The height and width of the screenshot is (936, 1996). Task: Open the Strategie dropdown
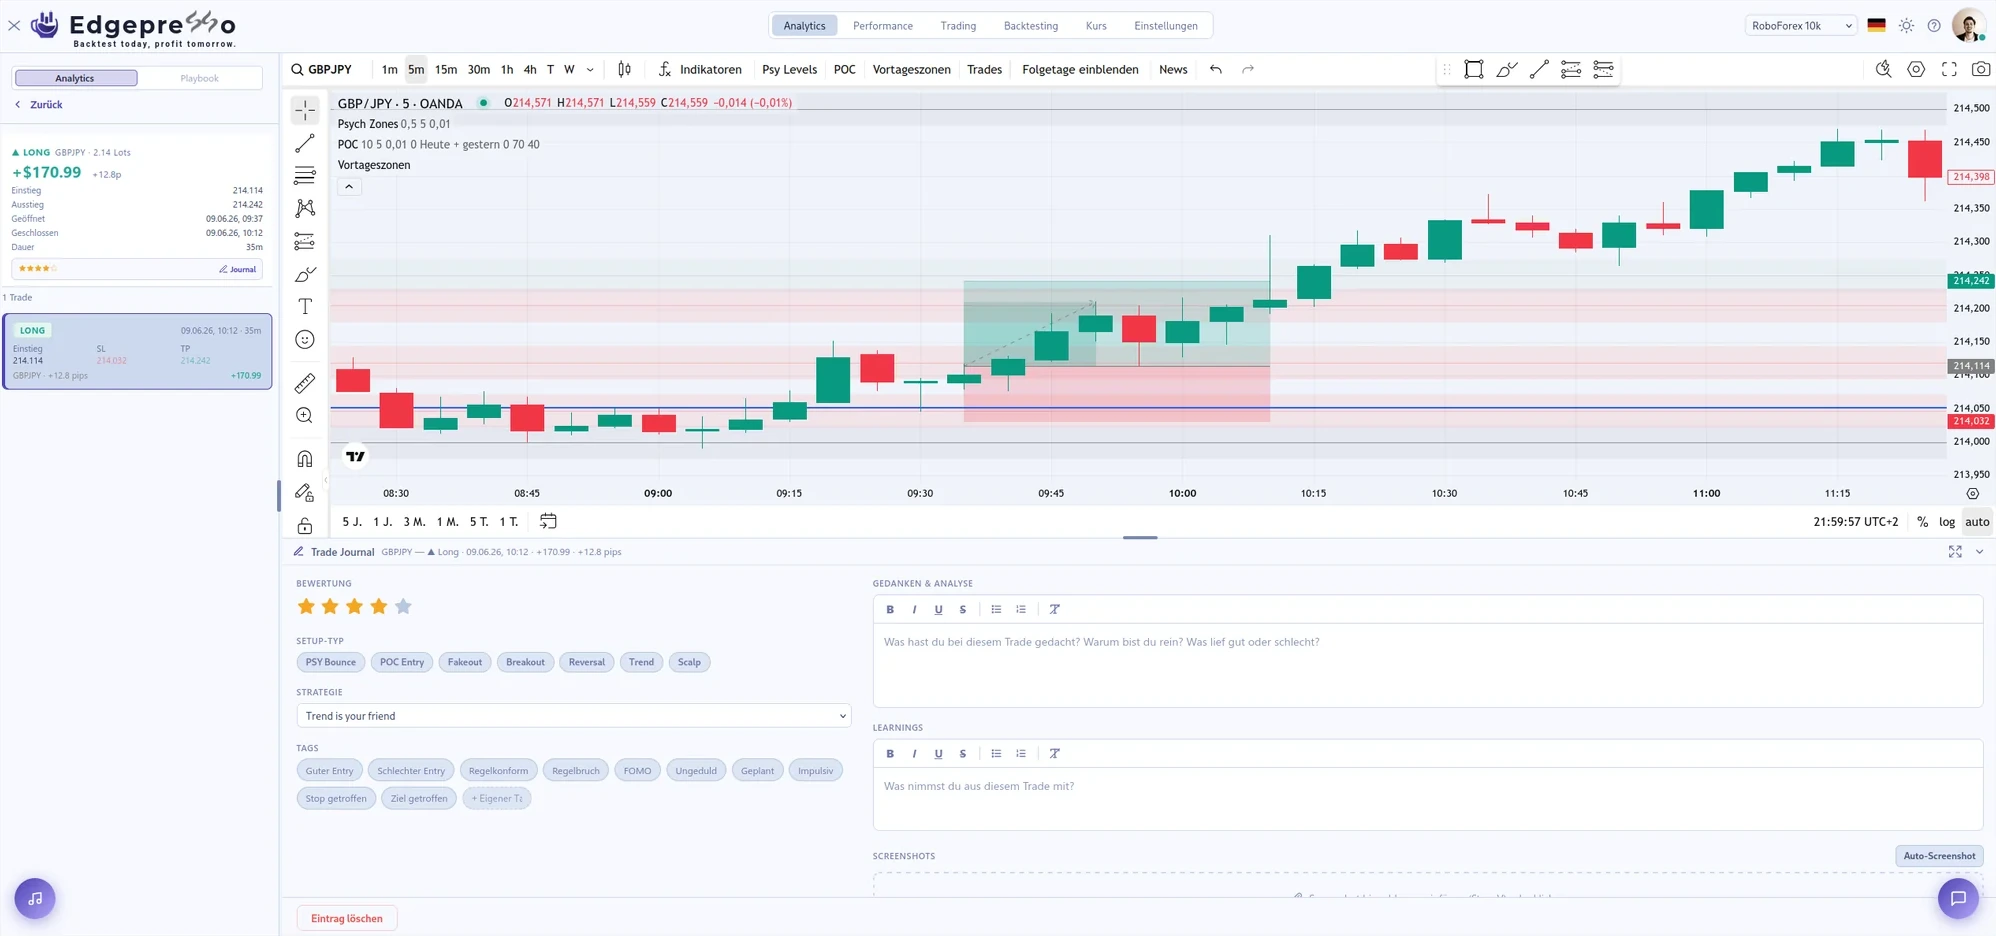click(574, 716)
